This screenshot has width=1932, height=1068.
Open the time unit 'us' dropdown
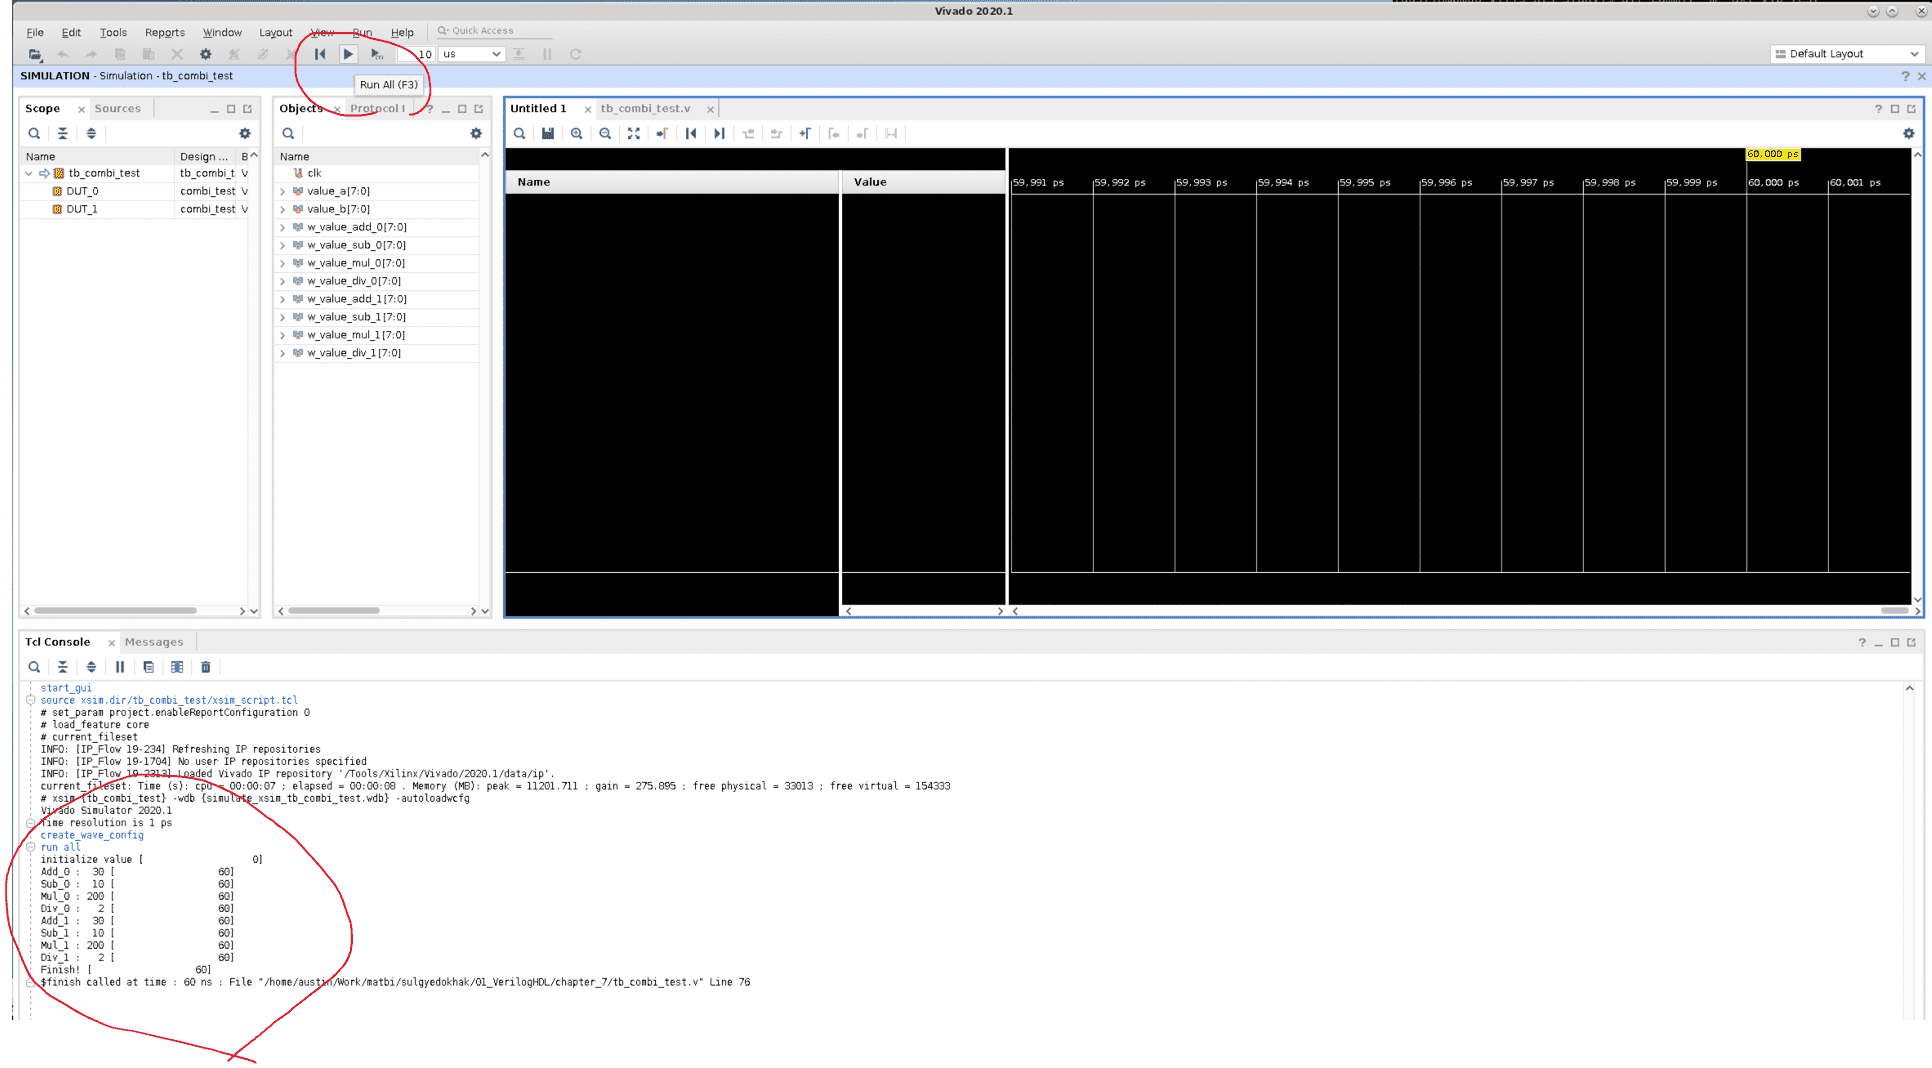[471, 54]
